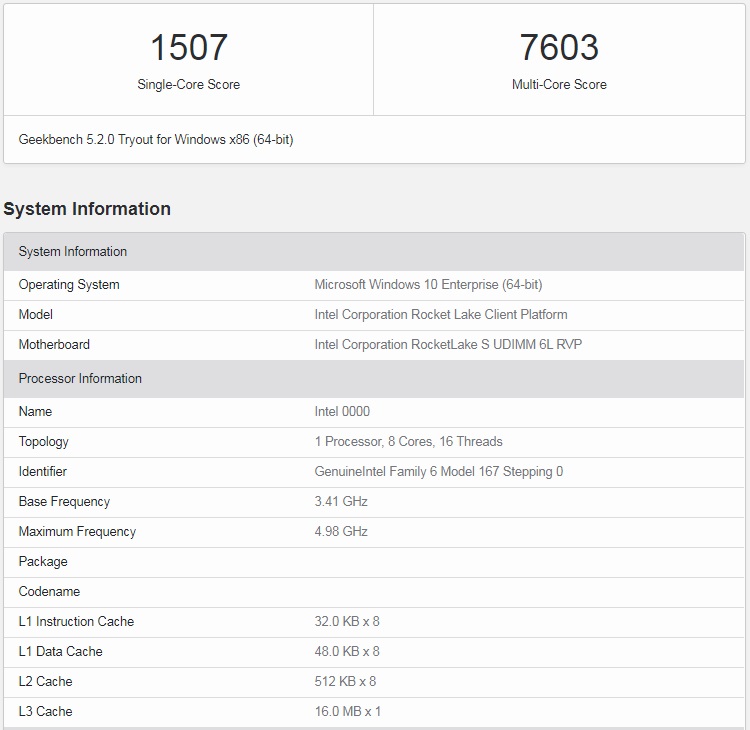Click the 48.0 KB x 8 data cache value

coord(347,652)
